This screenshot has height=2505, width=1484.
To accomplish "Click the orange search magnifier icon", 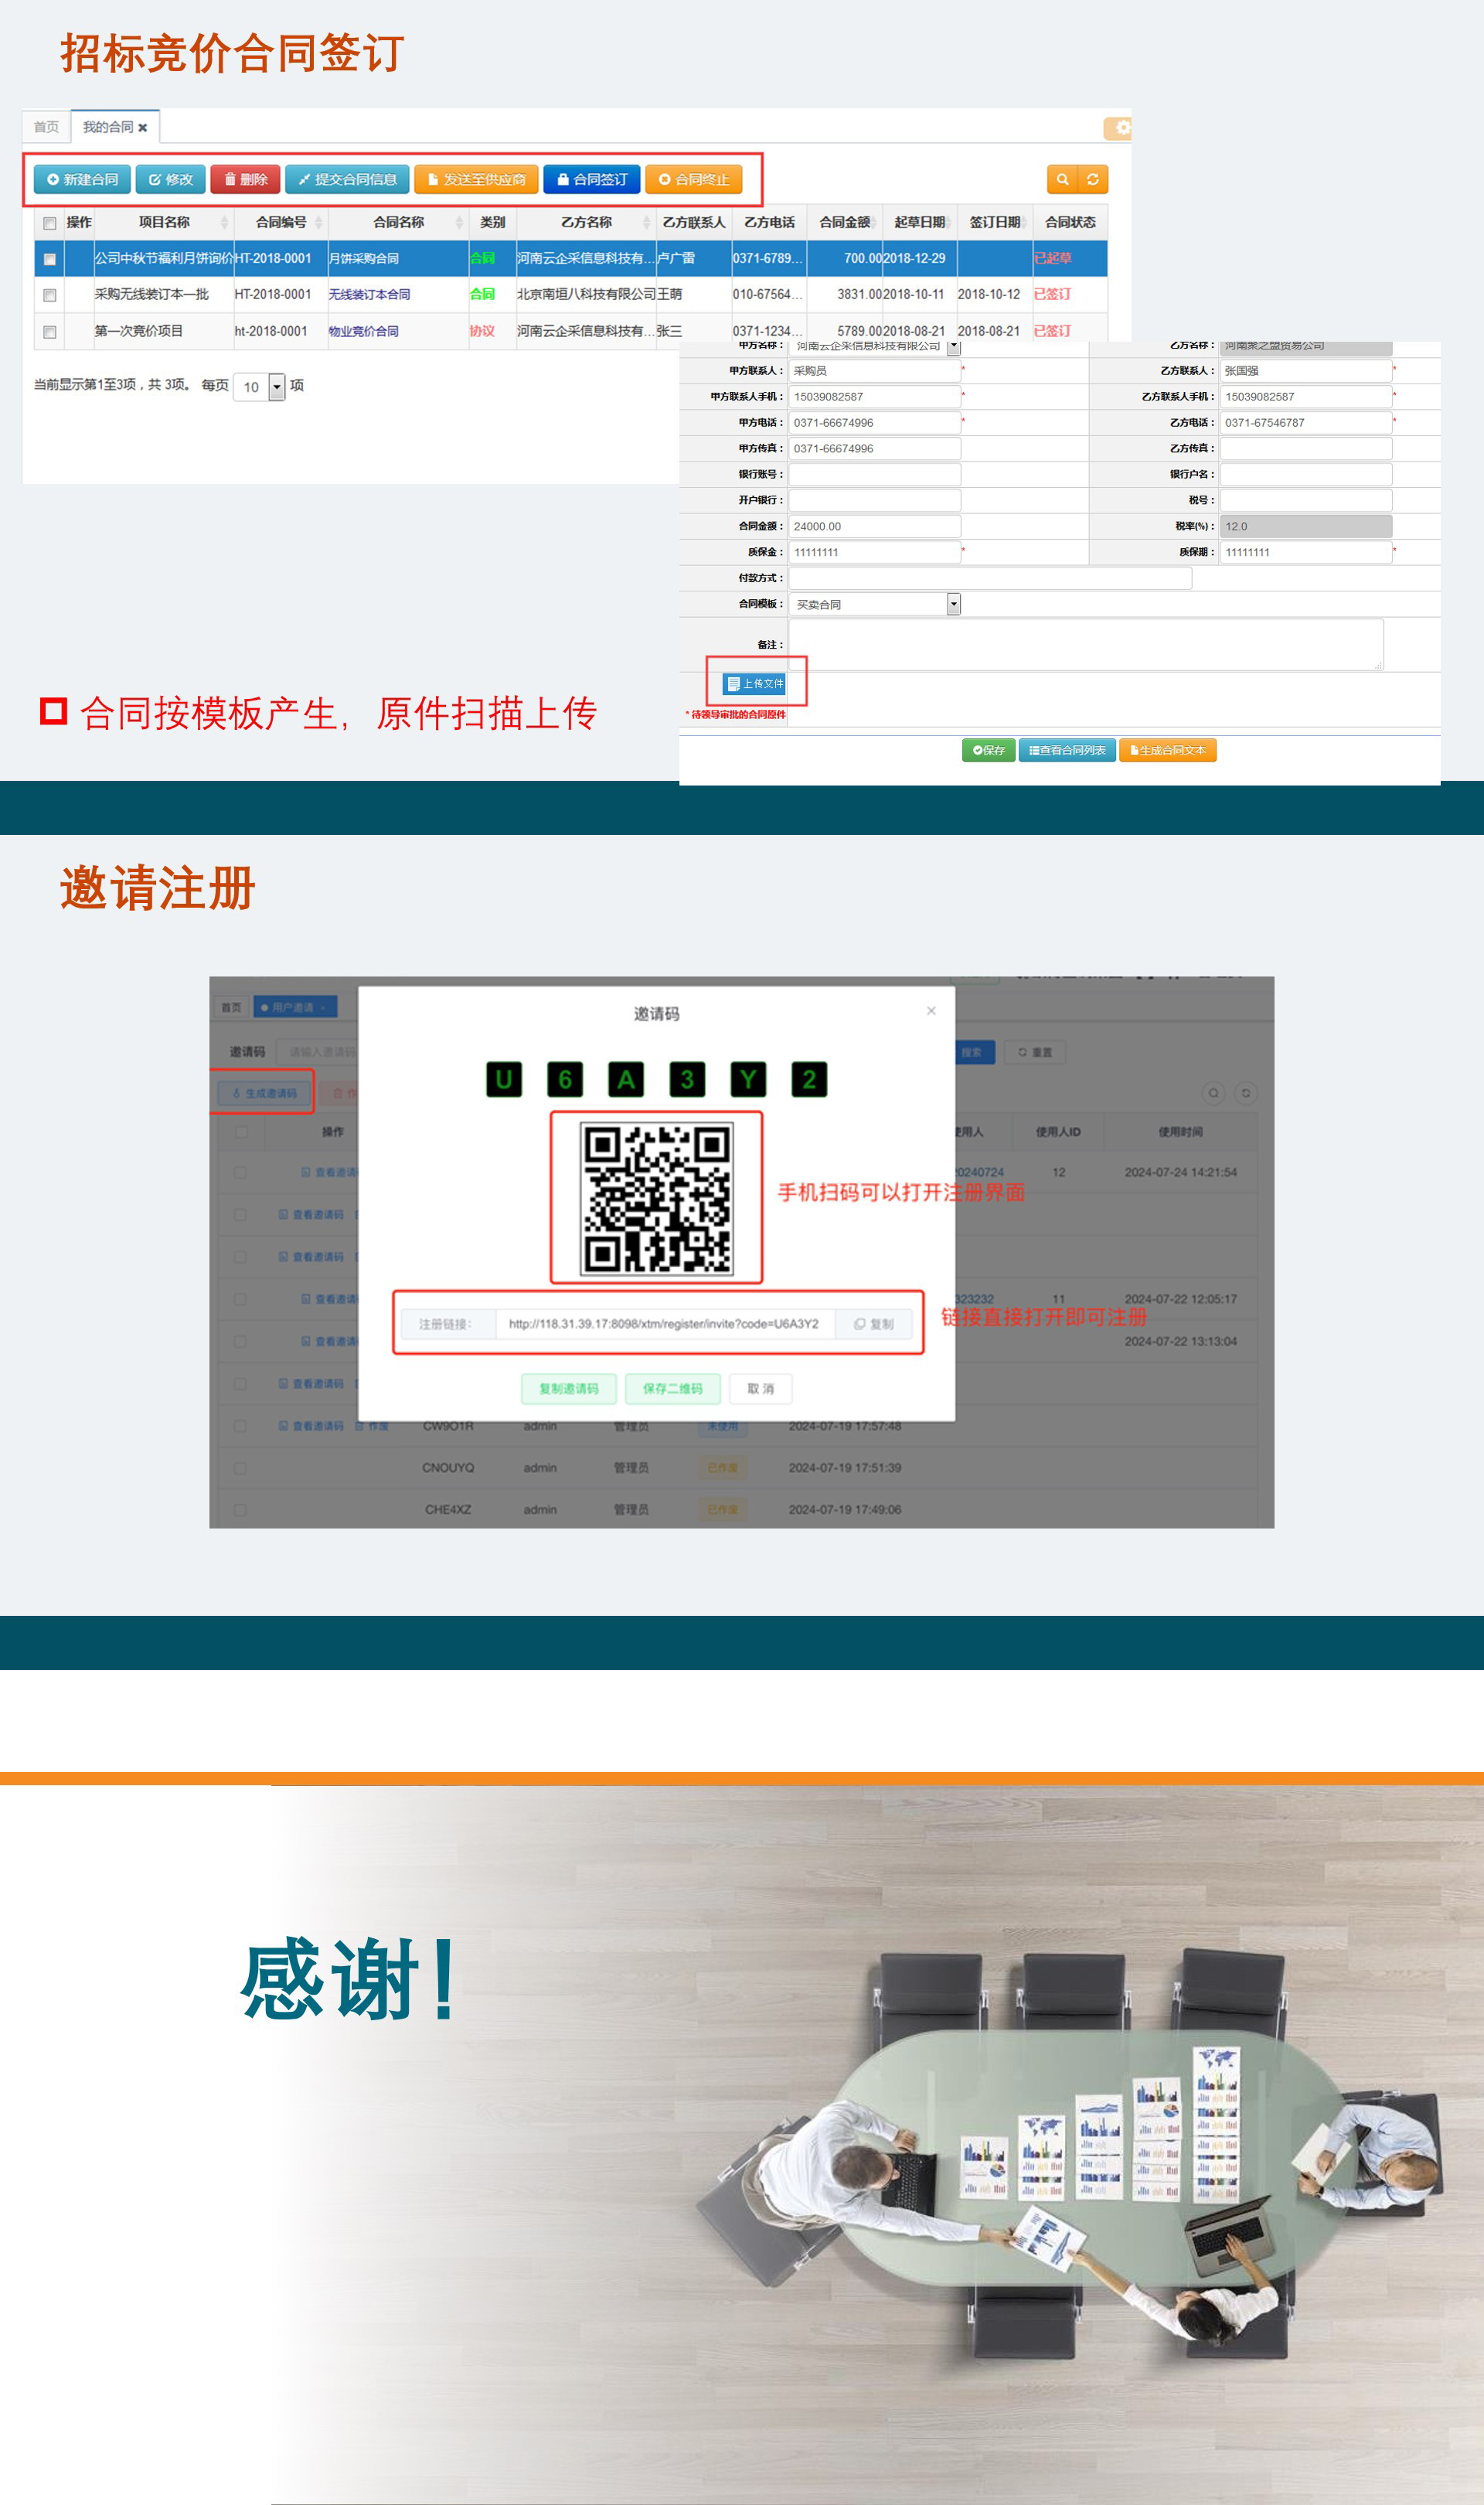I will coord(1062,179).
